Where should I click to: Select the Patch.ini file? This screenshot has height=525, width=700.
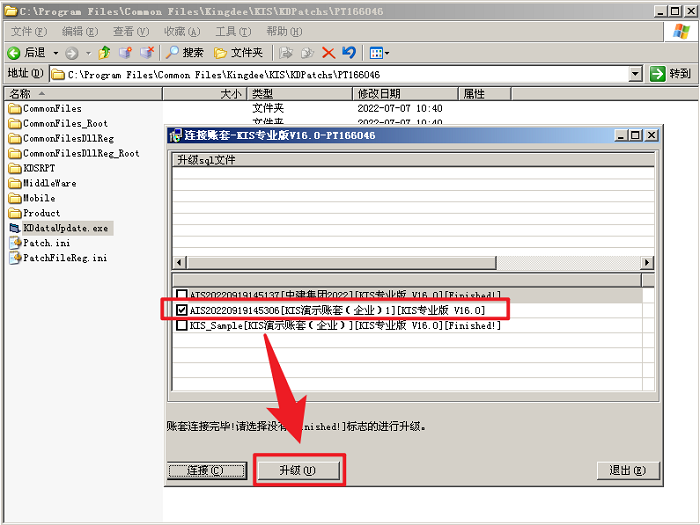point(46,243)
